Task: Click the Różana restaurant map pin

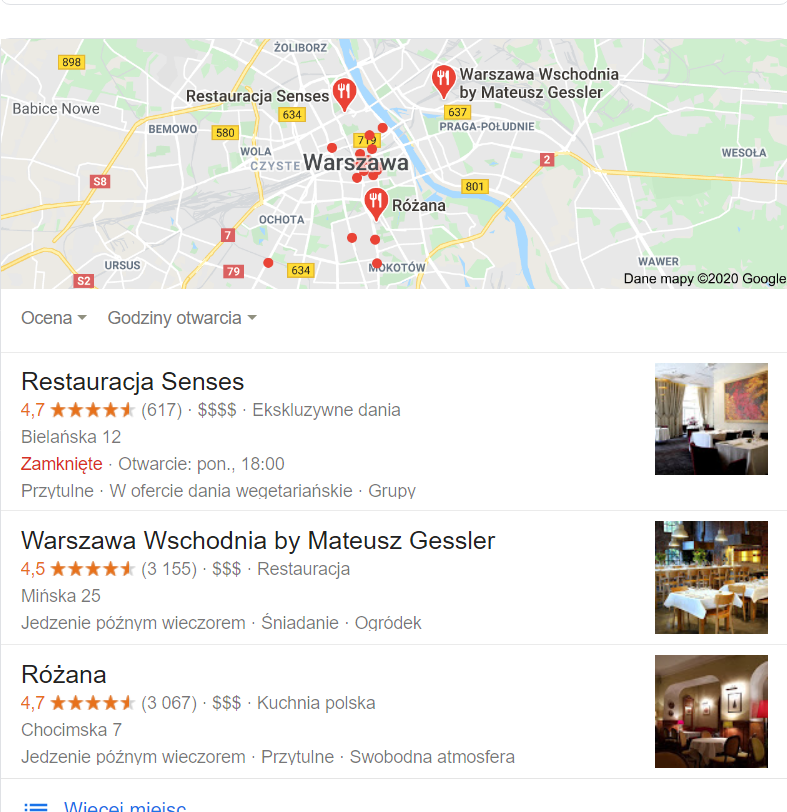Action: 376,204
